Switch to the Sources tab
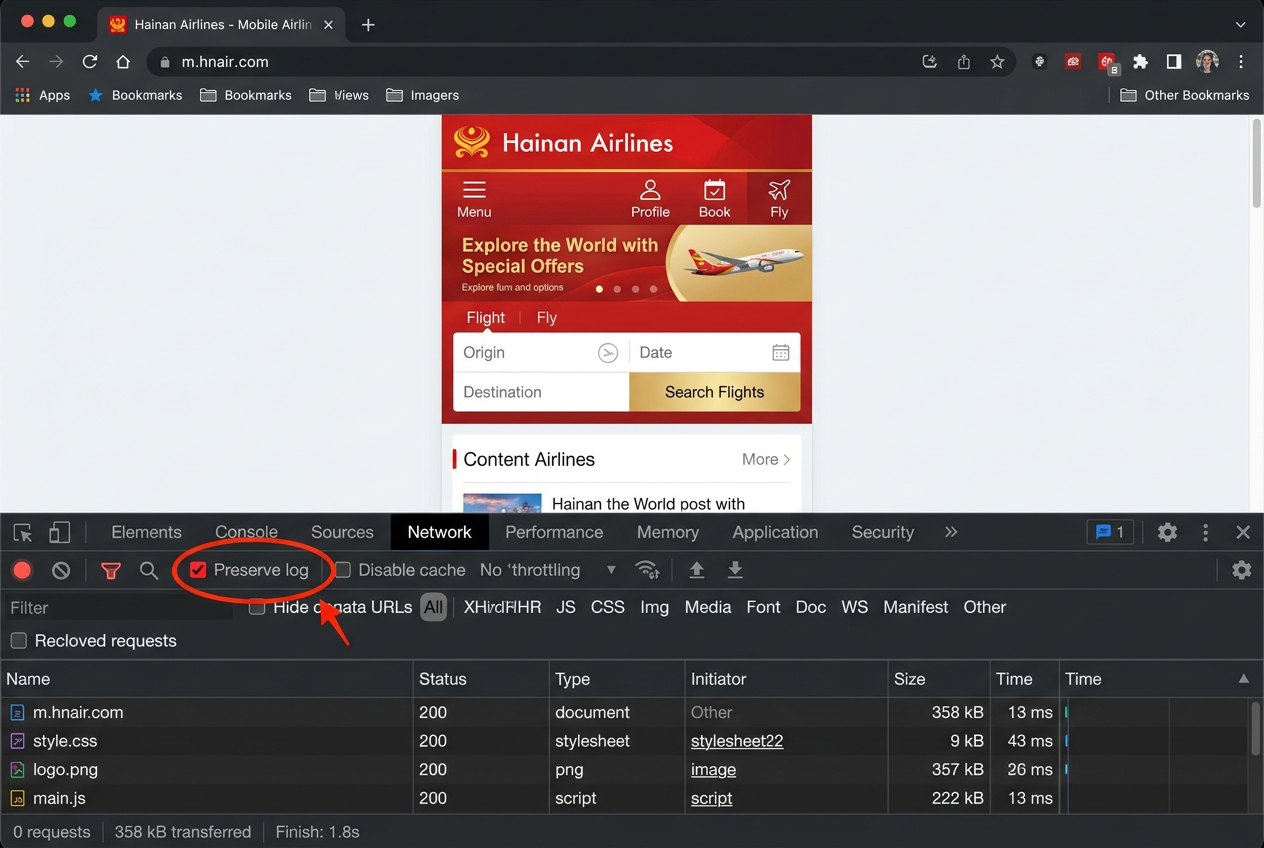 342,533
